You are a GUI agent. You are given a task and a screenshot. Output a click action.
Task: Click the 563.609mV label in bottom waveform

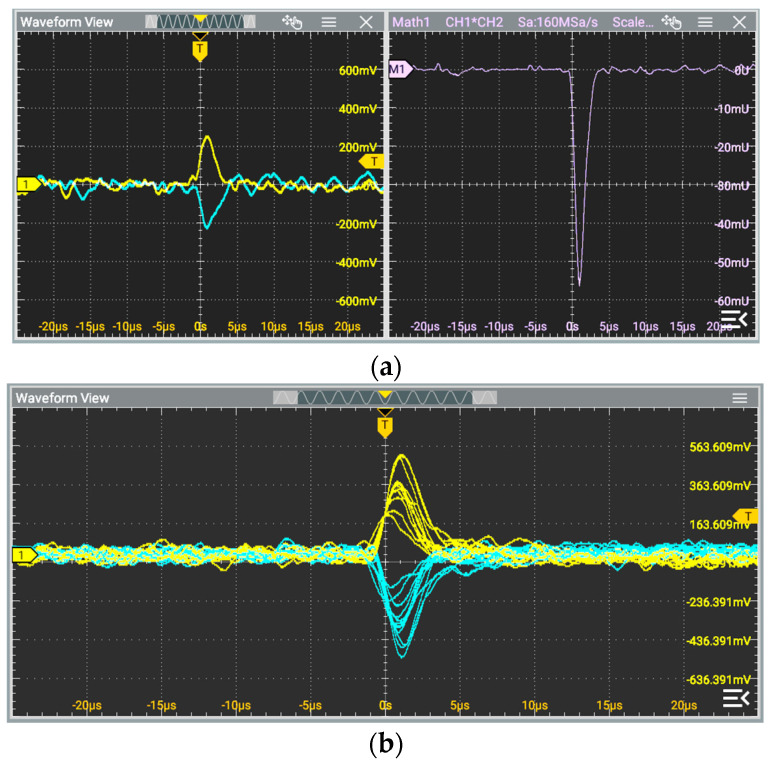719,447
